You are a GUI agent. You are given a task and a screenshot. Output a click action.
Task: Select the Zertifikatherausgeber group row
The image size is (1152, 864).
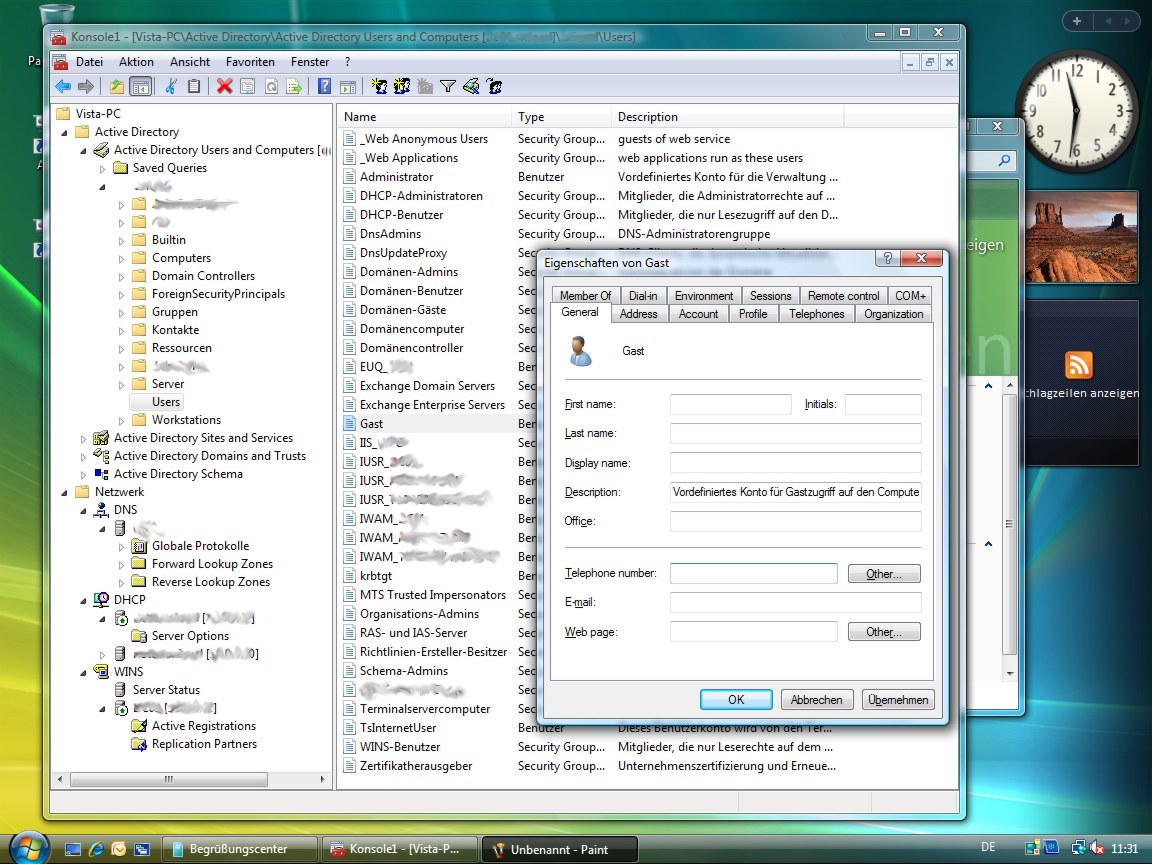pyautogui.click(x=416, y=766)
